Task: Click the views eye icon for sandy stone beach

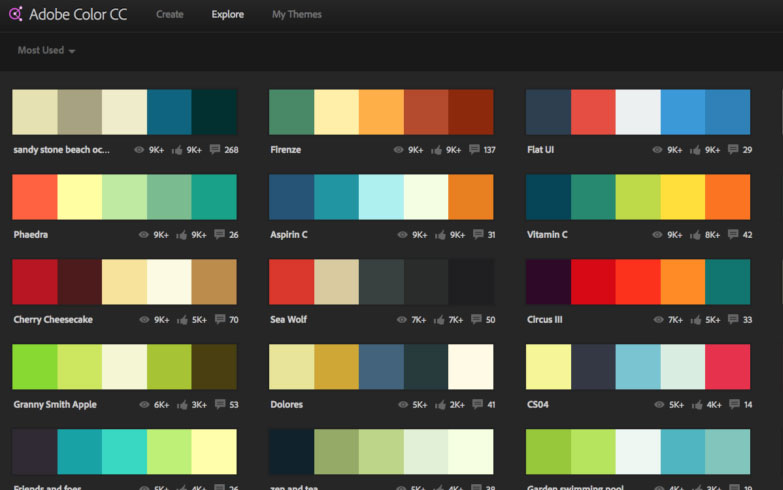Action: [139, 149]
